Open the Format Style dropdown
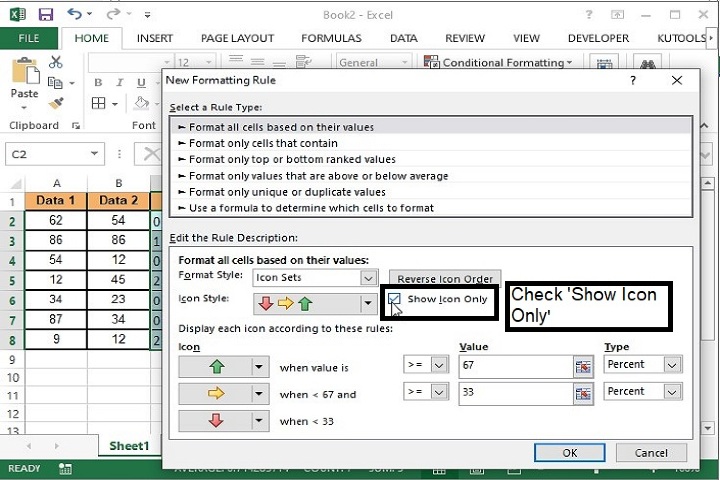The width and height of the screenshot is (720, 480). [368, 278]
